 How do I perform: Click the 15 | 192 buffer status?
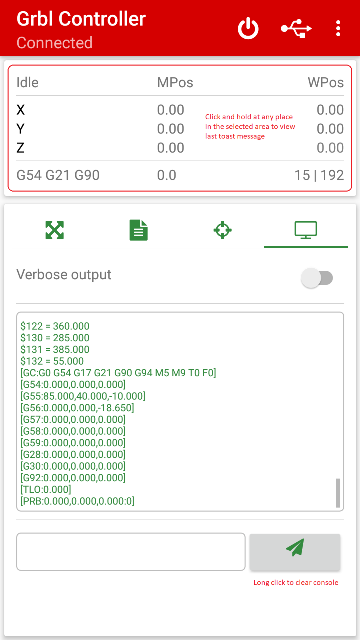[x=319, y=175]
